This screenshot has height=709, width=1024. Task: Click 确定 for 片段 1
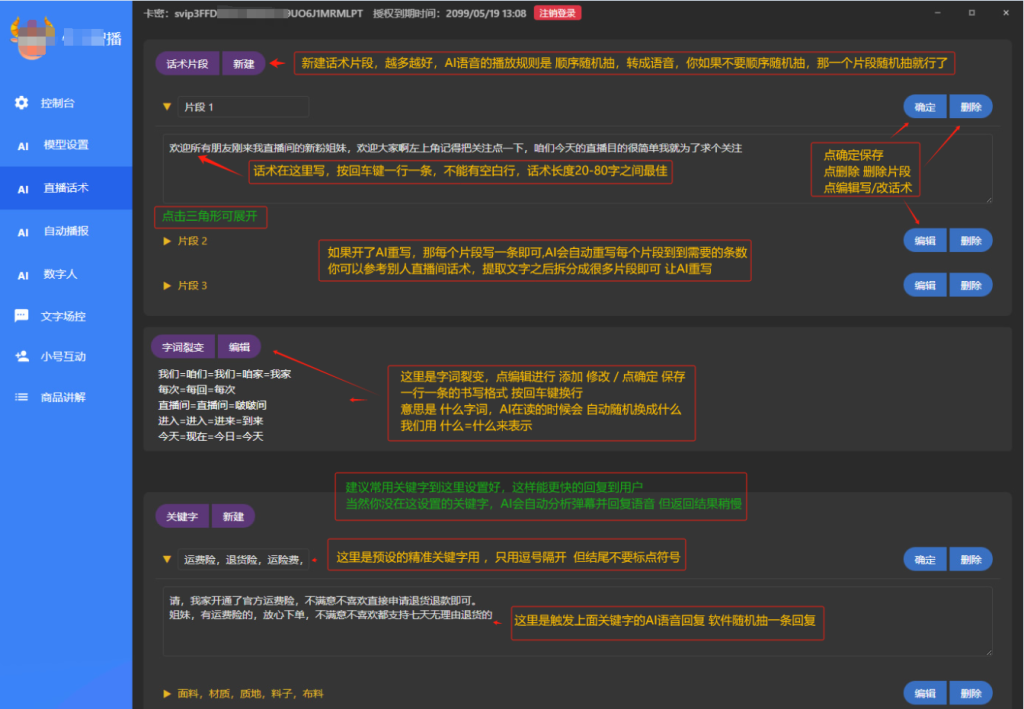tap(925, 107)
